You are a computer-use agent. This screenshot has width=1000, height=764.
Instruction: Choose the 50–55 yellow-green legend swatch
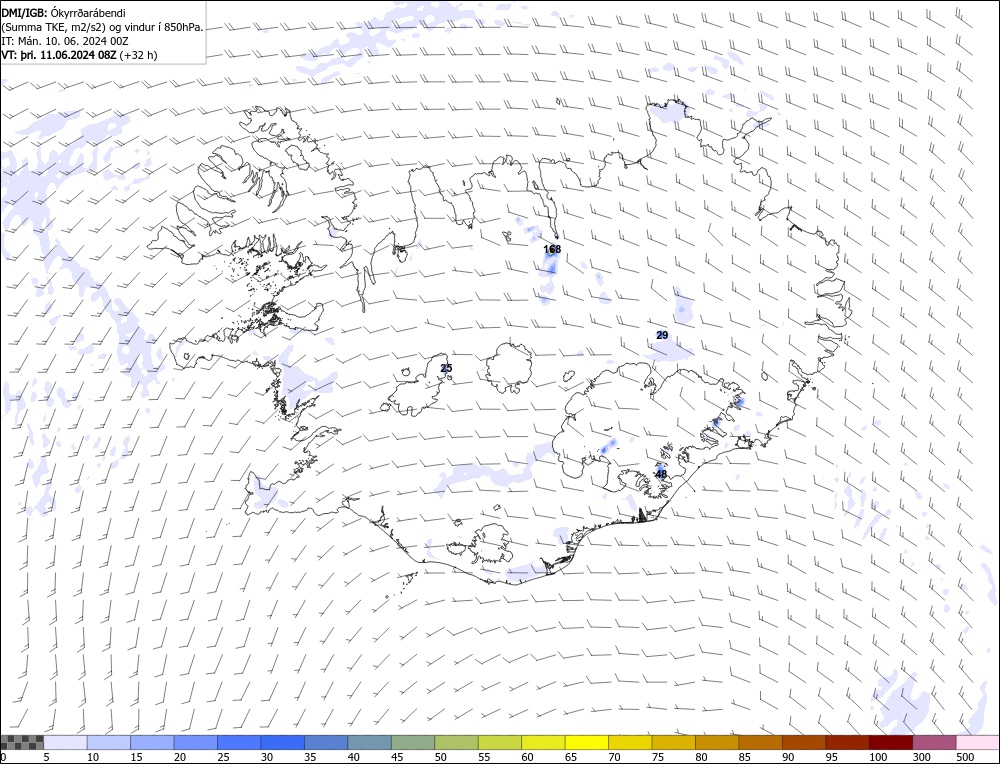coord(457,742)
